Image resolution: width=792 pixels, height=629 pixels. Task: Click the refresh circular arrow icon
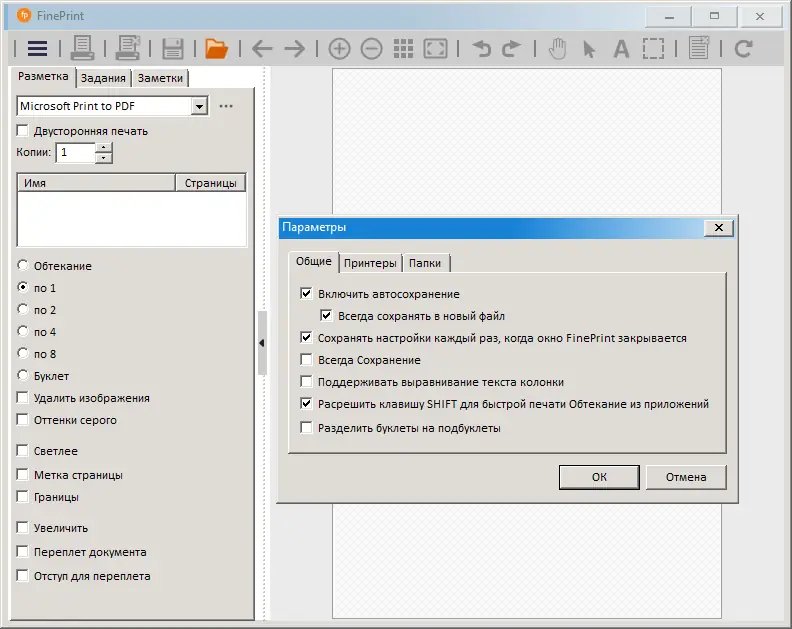(744, 49)
